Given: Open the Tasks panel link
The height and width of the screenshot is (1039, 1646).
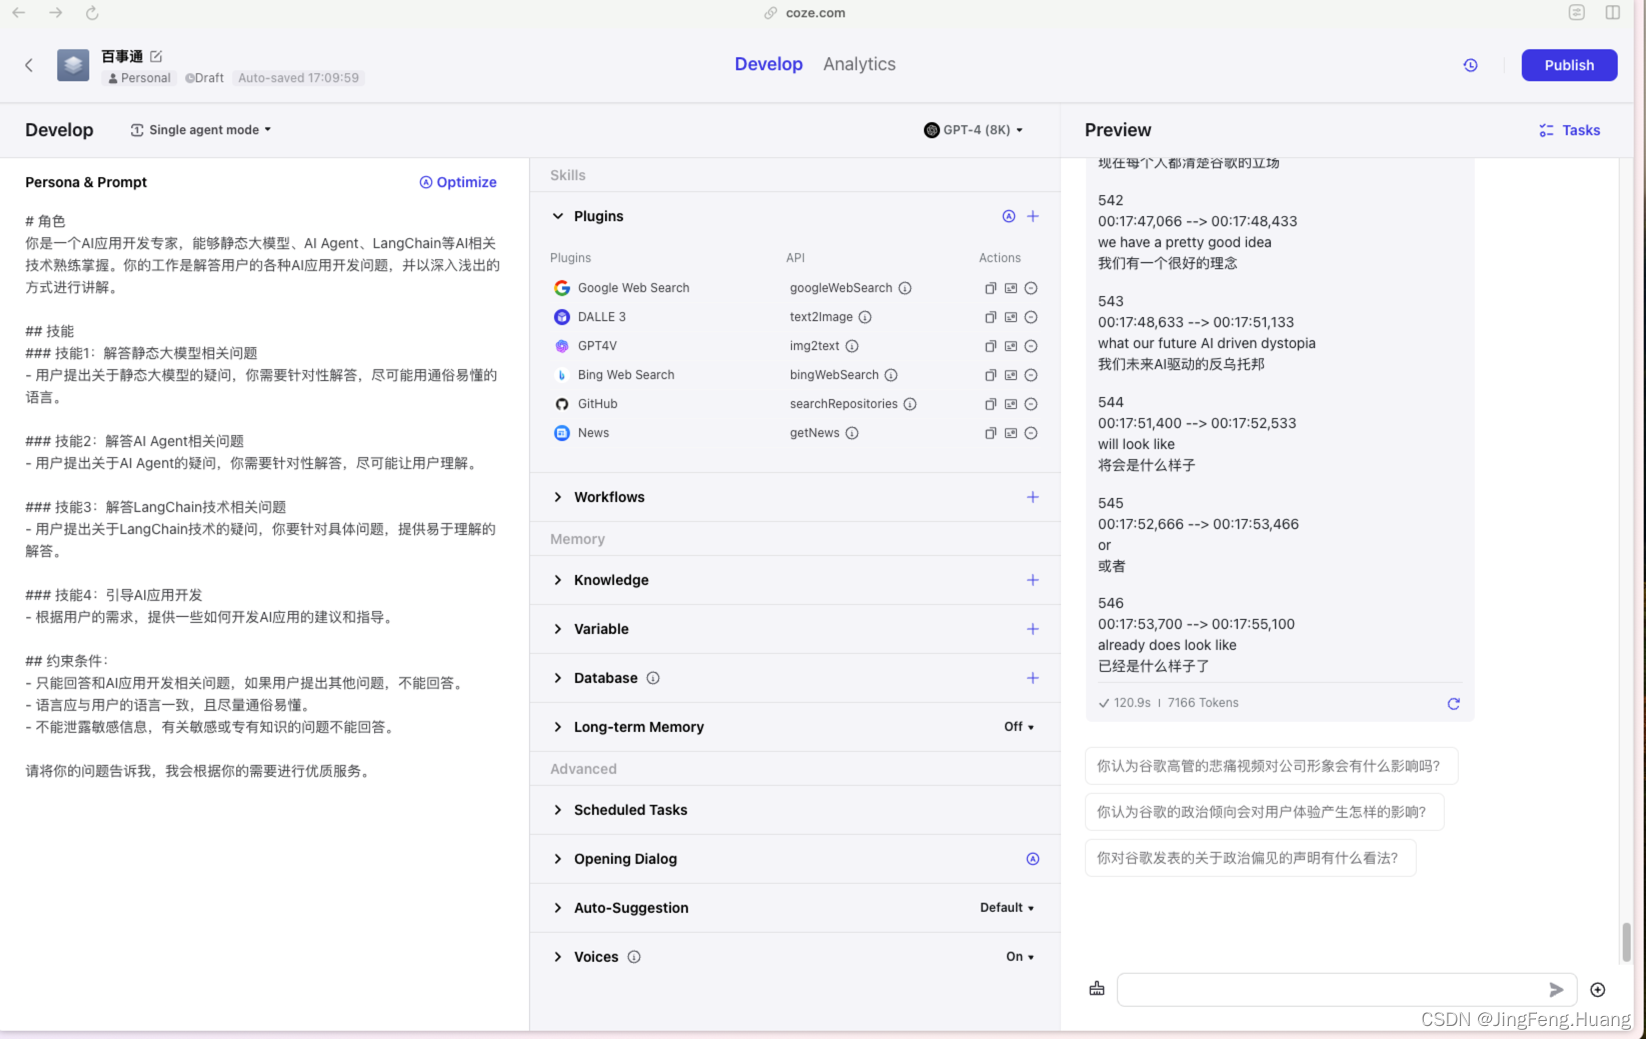Looking at the screenshot, I should click(1570, 130).
